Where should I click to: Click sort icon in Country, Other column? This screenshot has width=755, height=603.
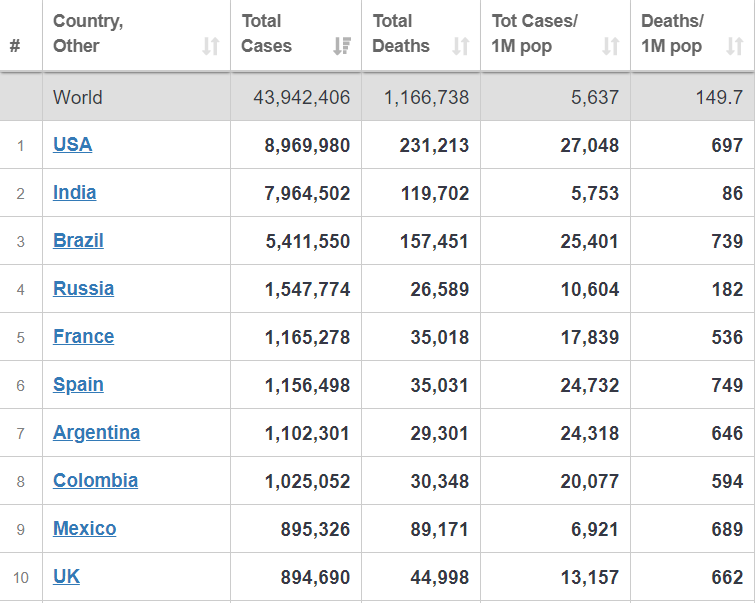[210, 46]
